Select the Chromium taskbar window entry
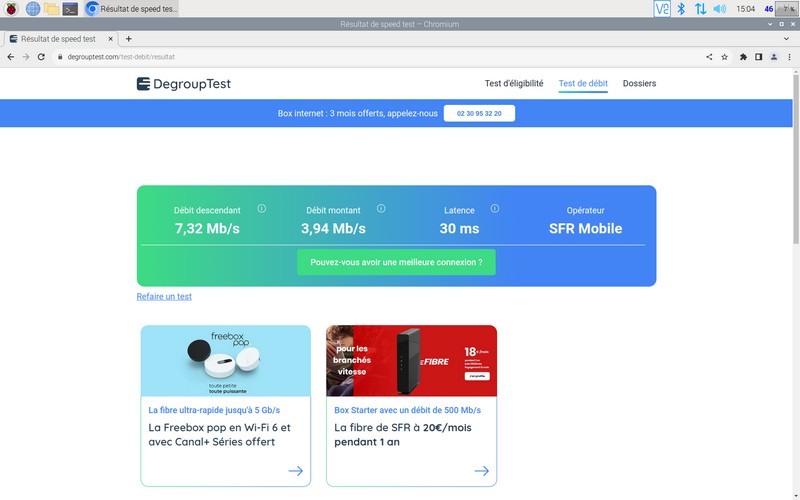The width and height of the screenshot is (800, 500). pyautogui.click(x=131, y=9)
